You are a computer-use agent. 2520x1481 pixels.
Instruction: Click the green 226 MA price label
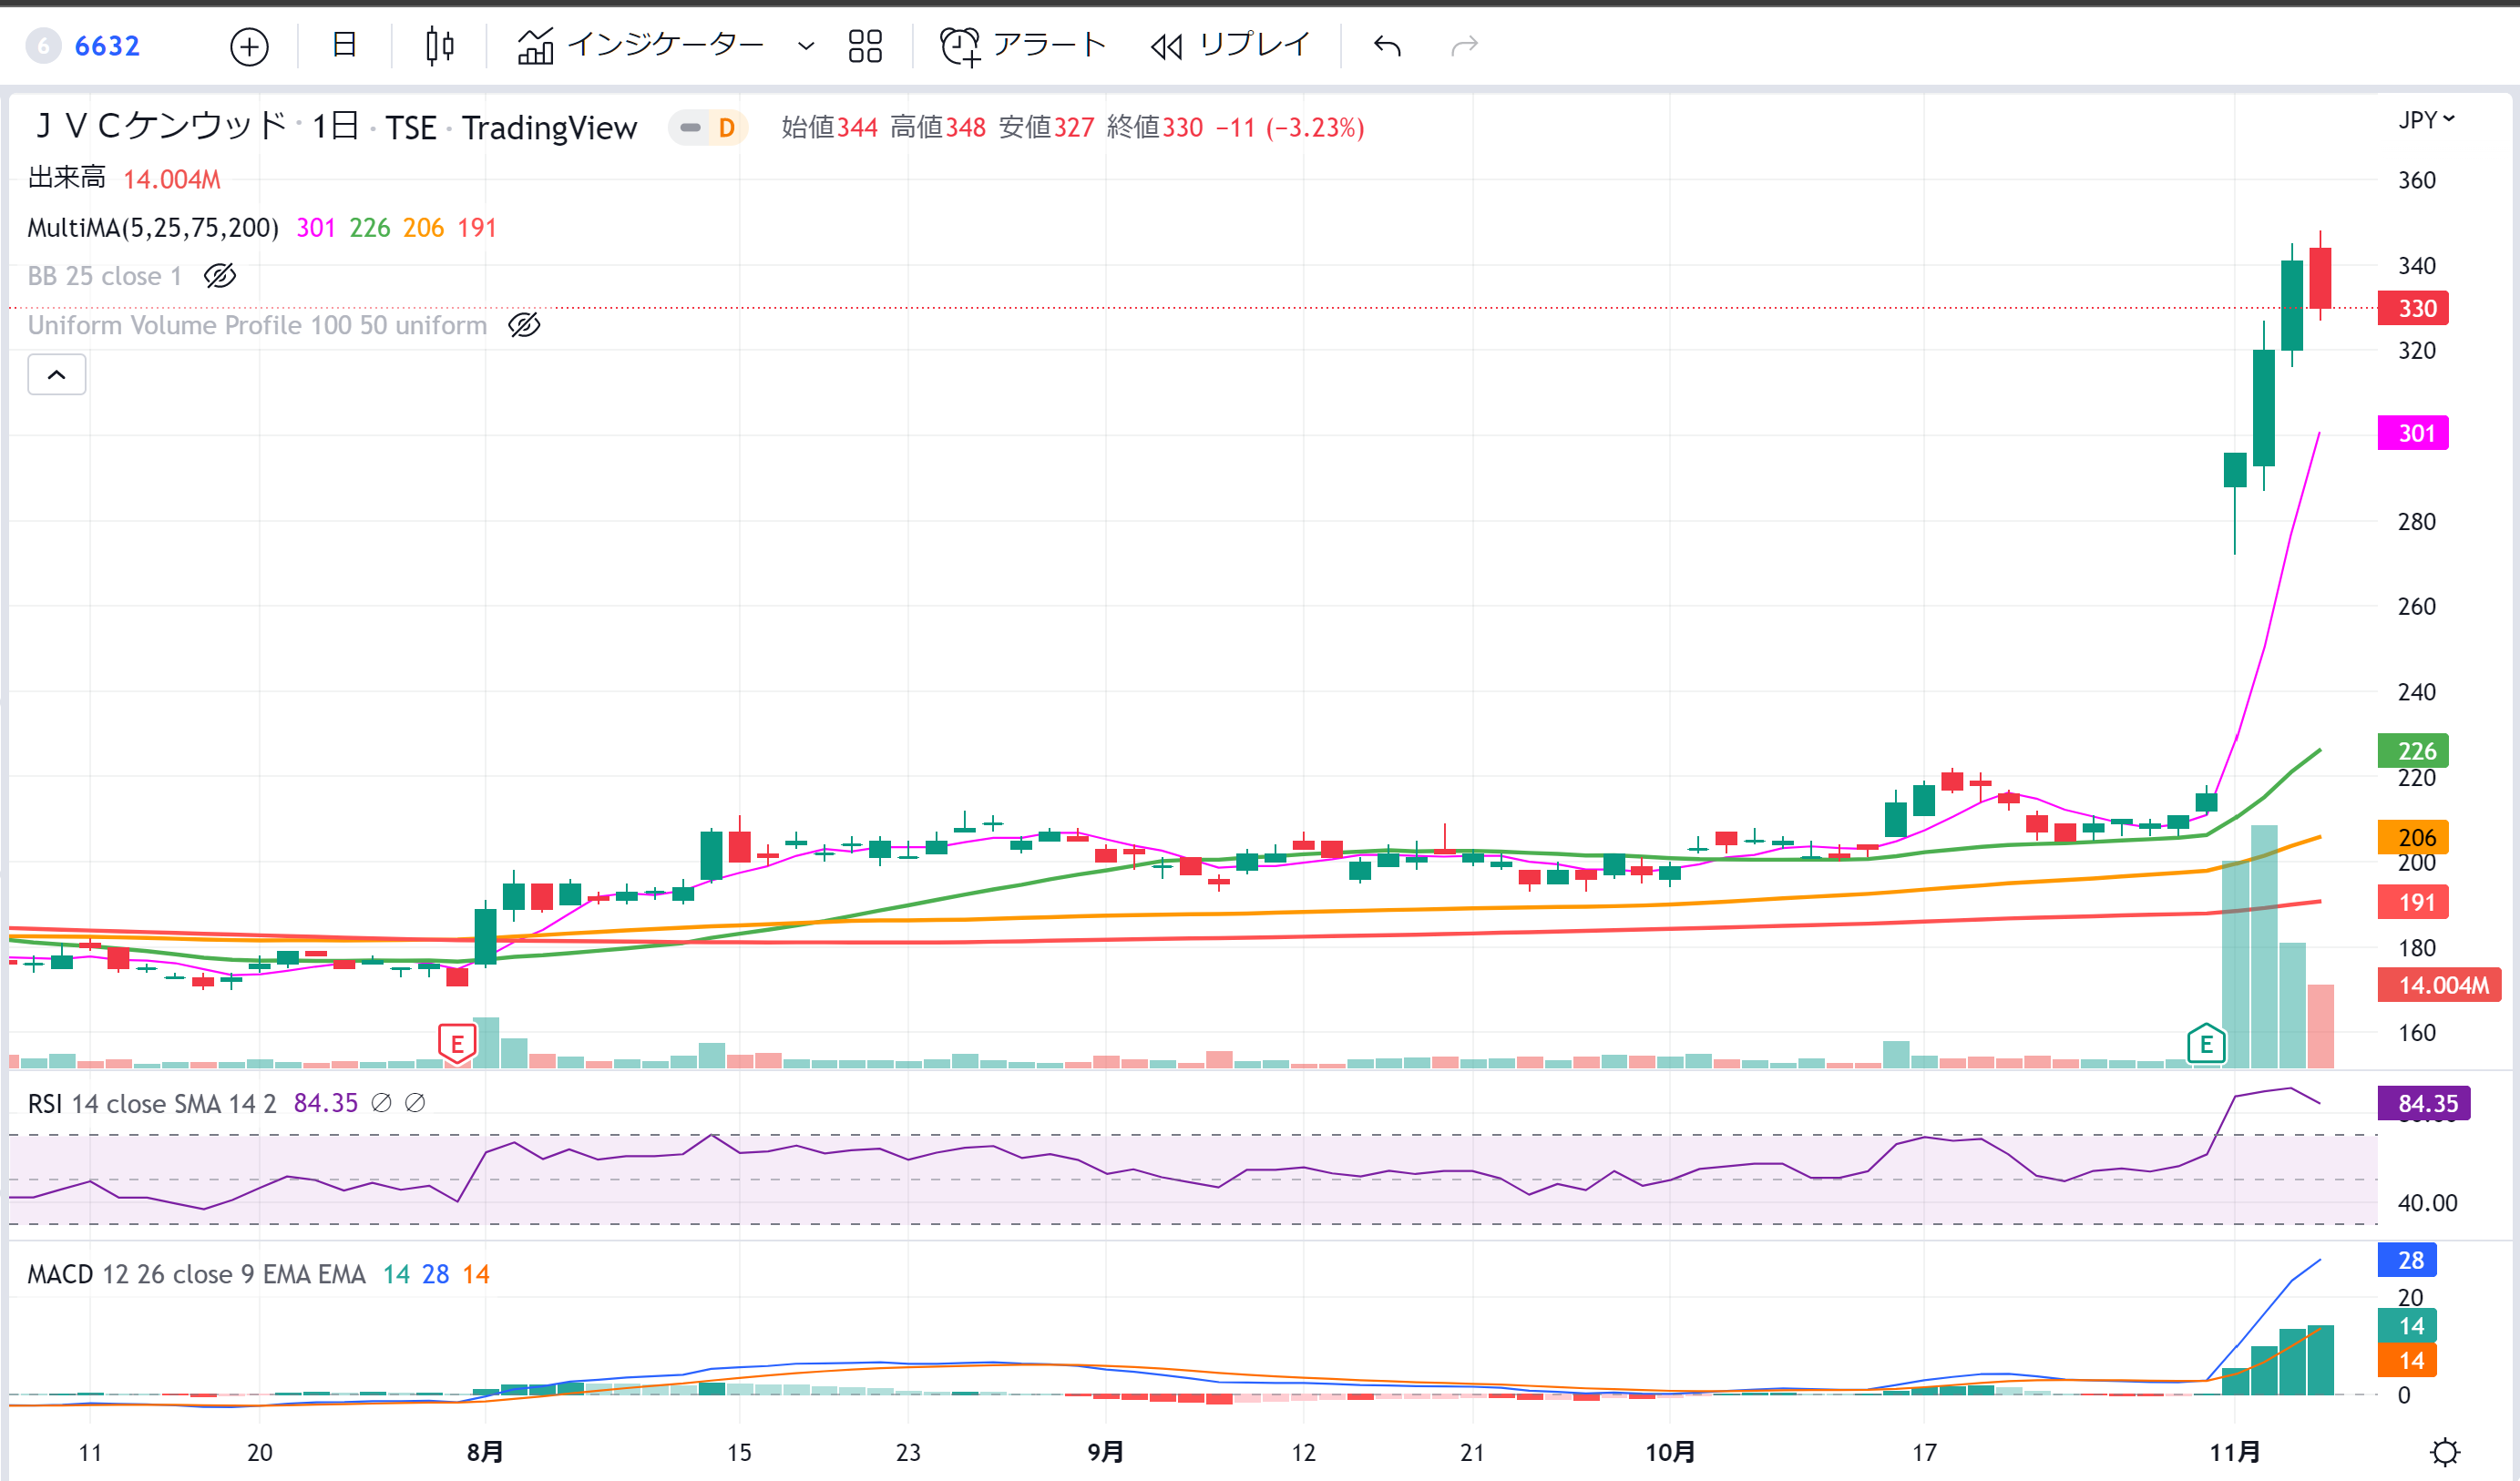pos(2413,751)
